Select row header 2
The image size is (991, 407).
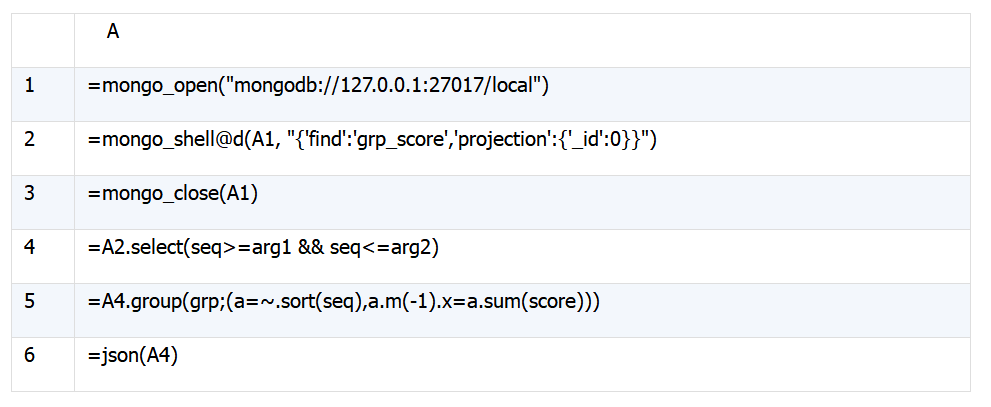[x=43, y=149]
